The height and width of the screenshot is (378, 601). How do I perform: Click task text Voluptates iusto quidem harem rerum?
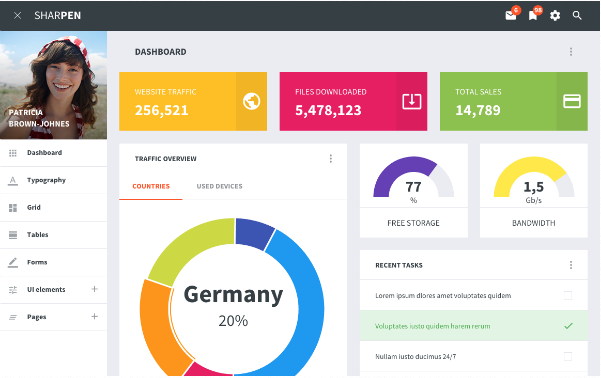click(432, 326)
